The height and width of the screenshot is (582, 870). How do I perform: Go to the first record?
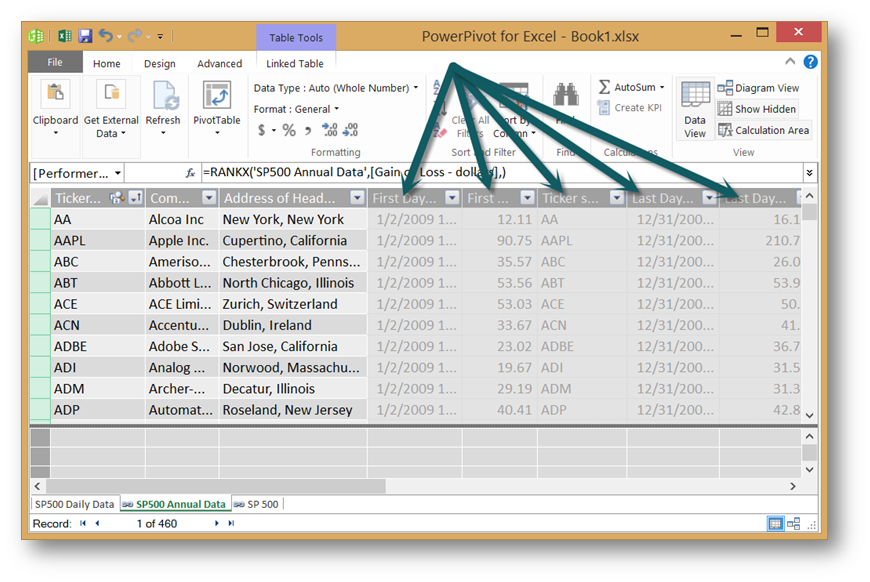pos(83,523)
